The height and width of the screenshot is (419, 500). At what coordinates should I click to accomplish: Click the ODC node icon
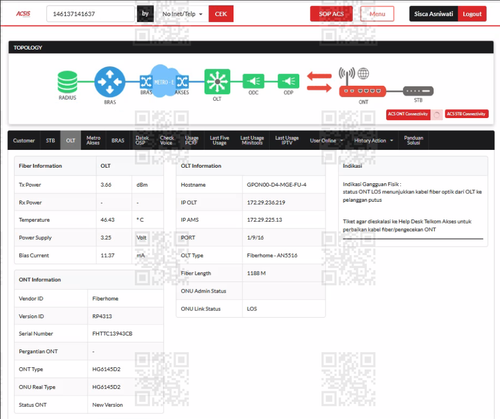pyautogui.click(x=253, y=81)
